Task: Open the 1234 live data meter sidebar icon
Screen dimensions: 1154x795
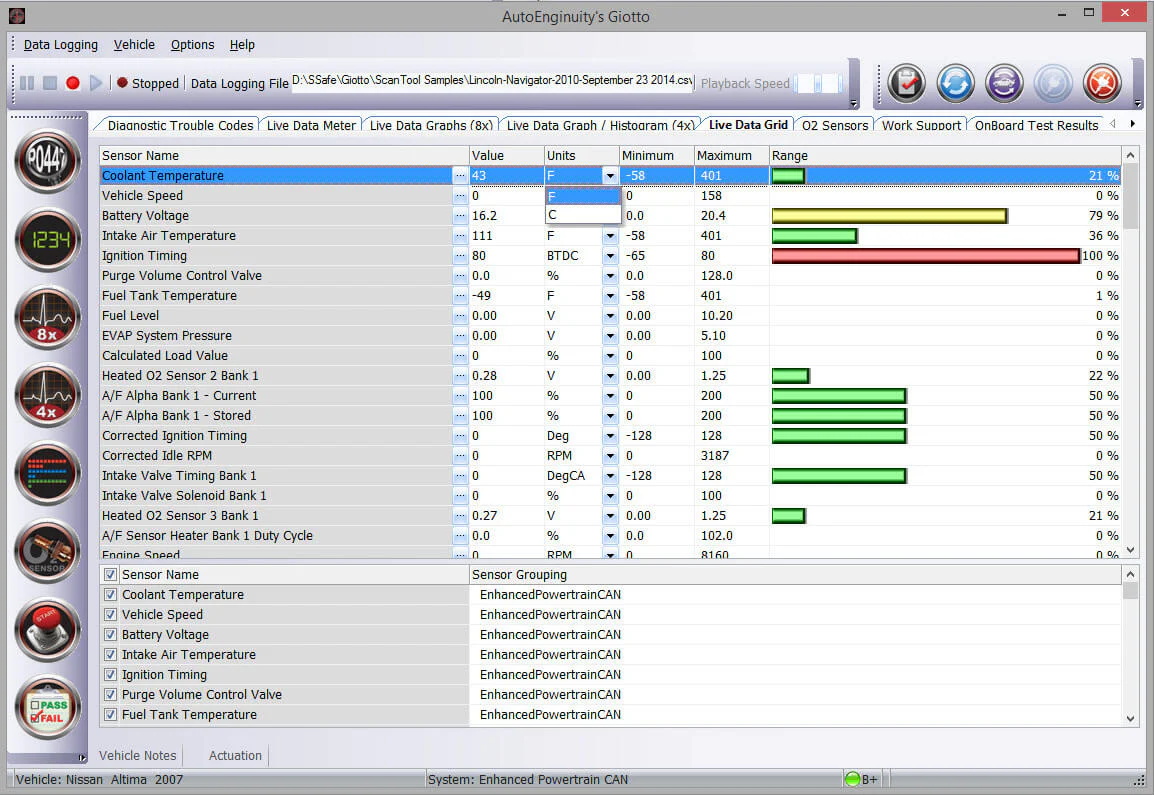Action: tap(48, 239)
